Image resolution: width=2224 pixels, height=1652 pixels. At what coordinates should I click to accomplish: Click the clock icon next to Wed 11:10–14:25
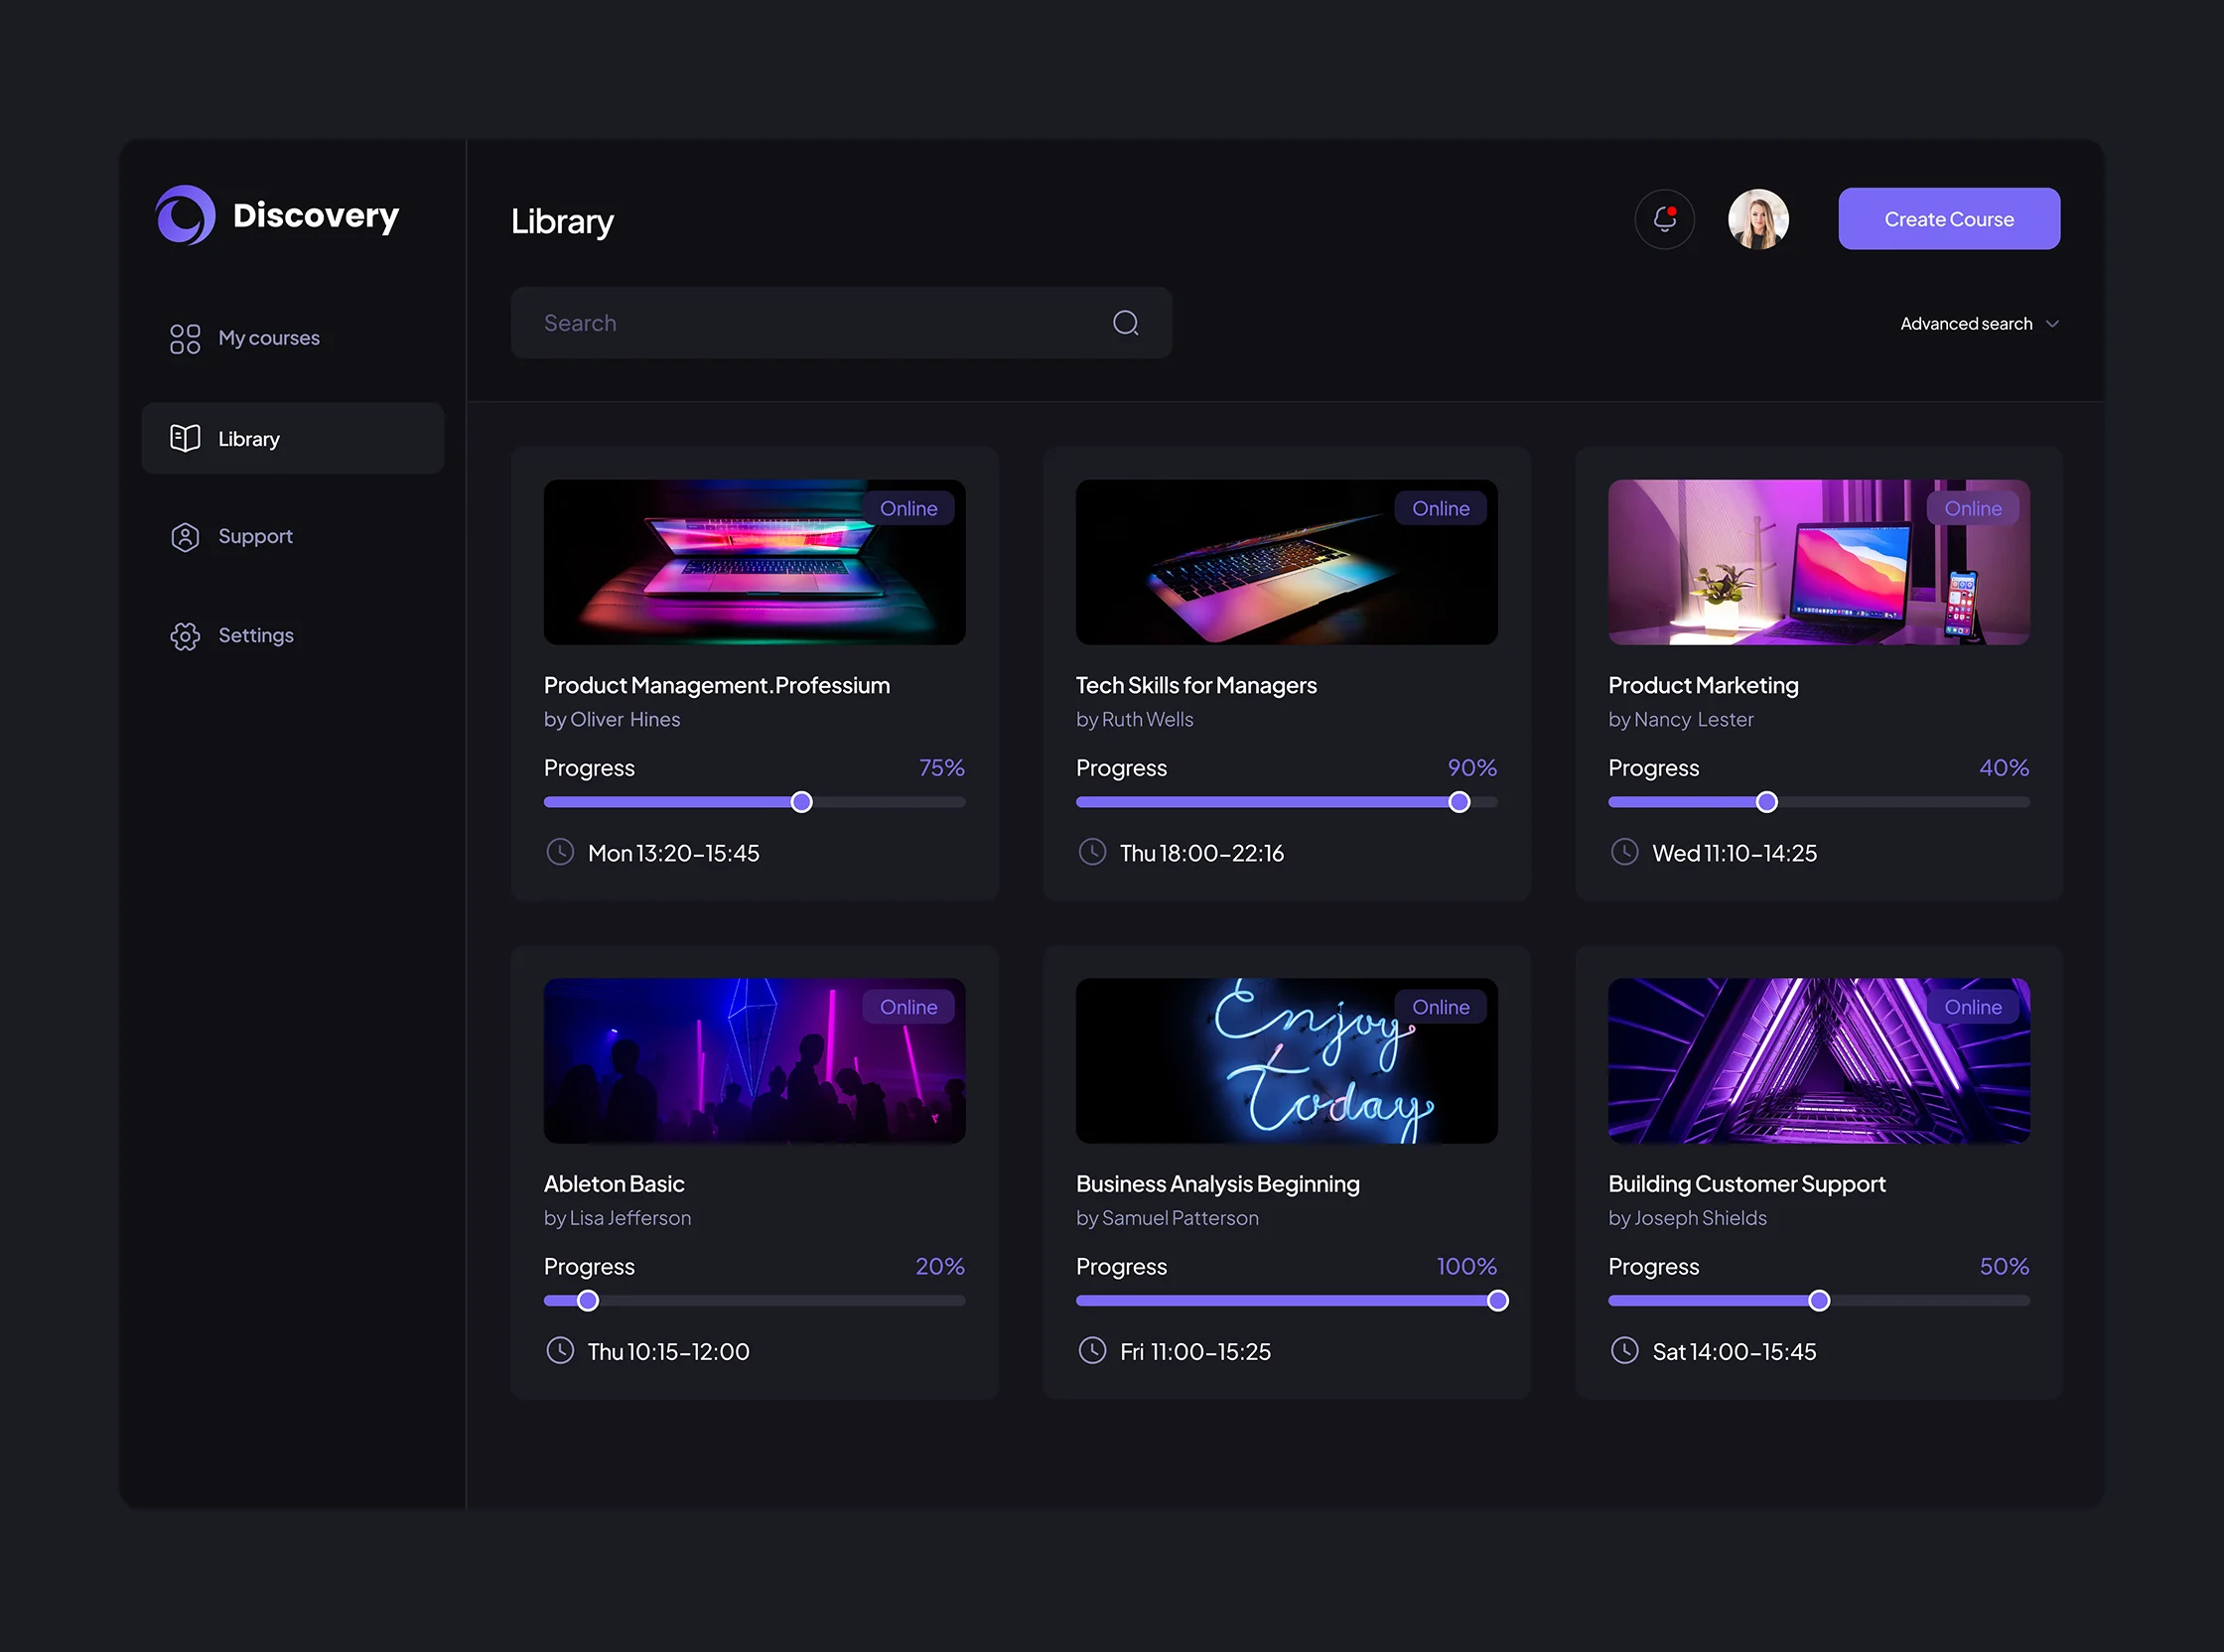coord(1625,852)
